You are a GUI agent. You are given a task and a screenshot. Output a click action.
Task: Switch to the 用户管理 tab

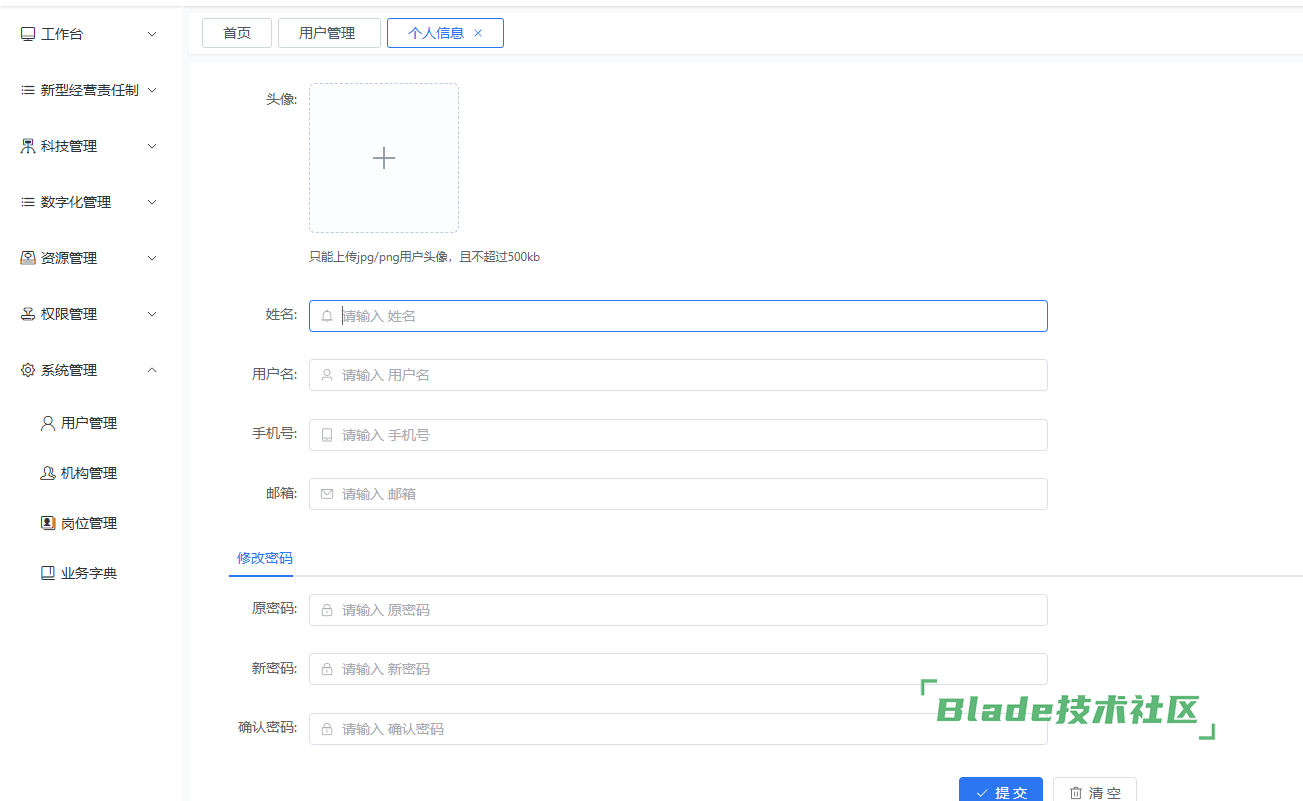pyautogui.click(x=327, y=33)
